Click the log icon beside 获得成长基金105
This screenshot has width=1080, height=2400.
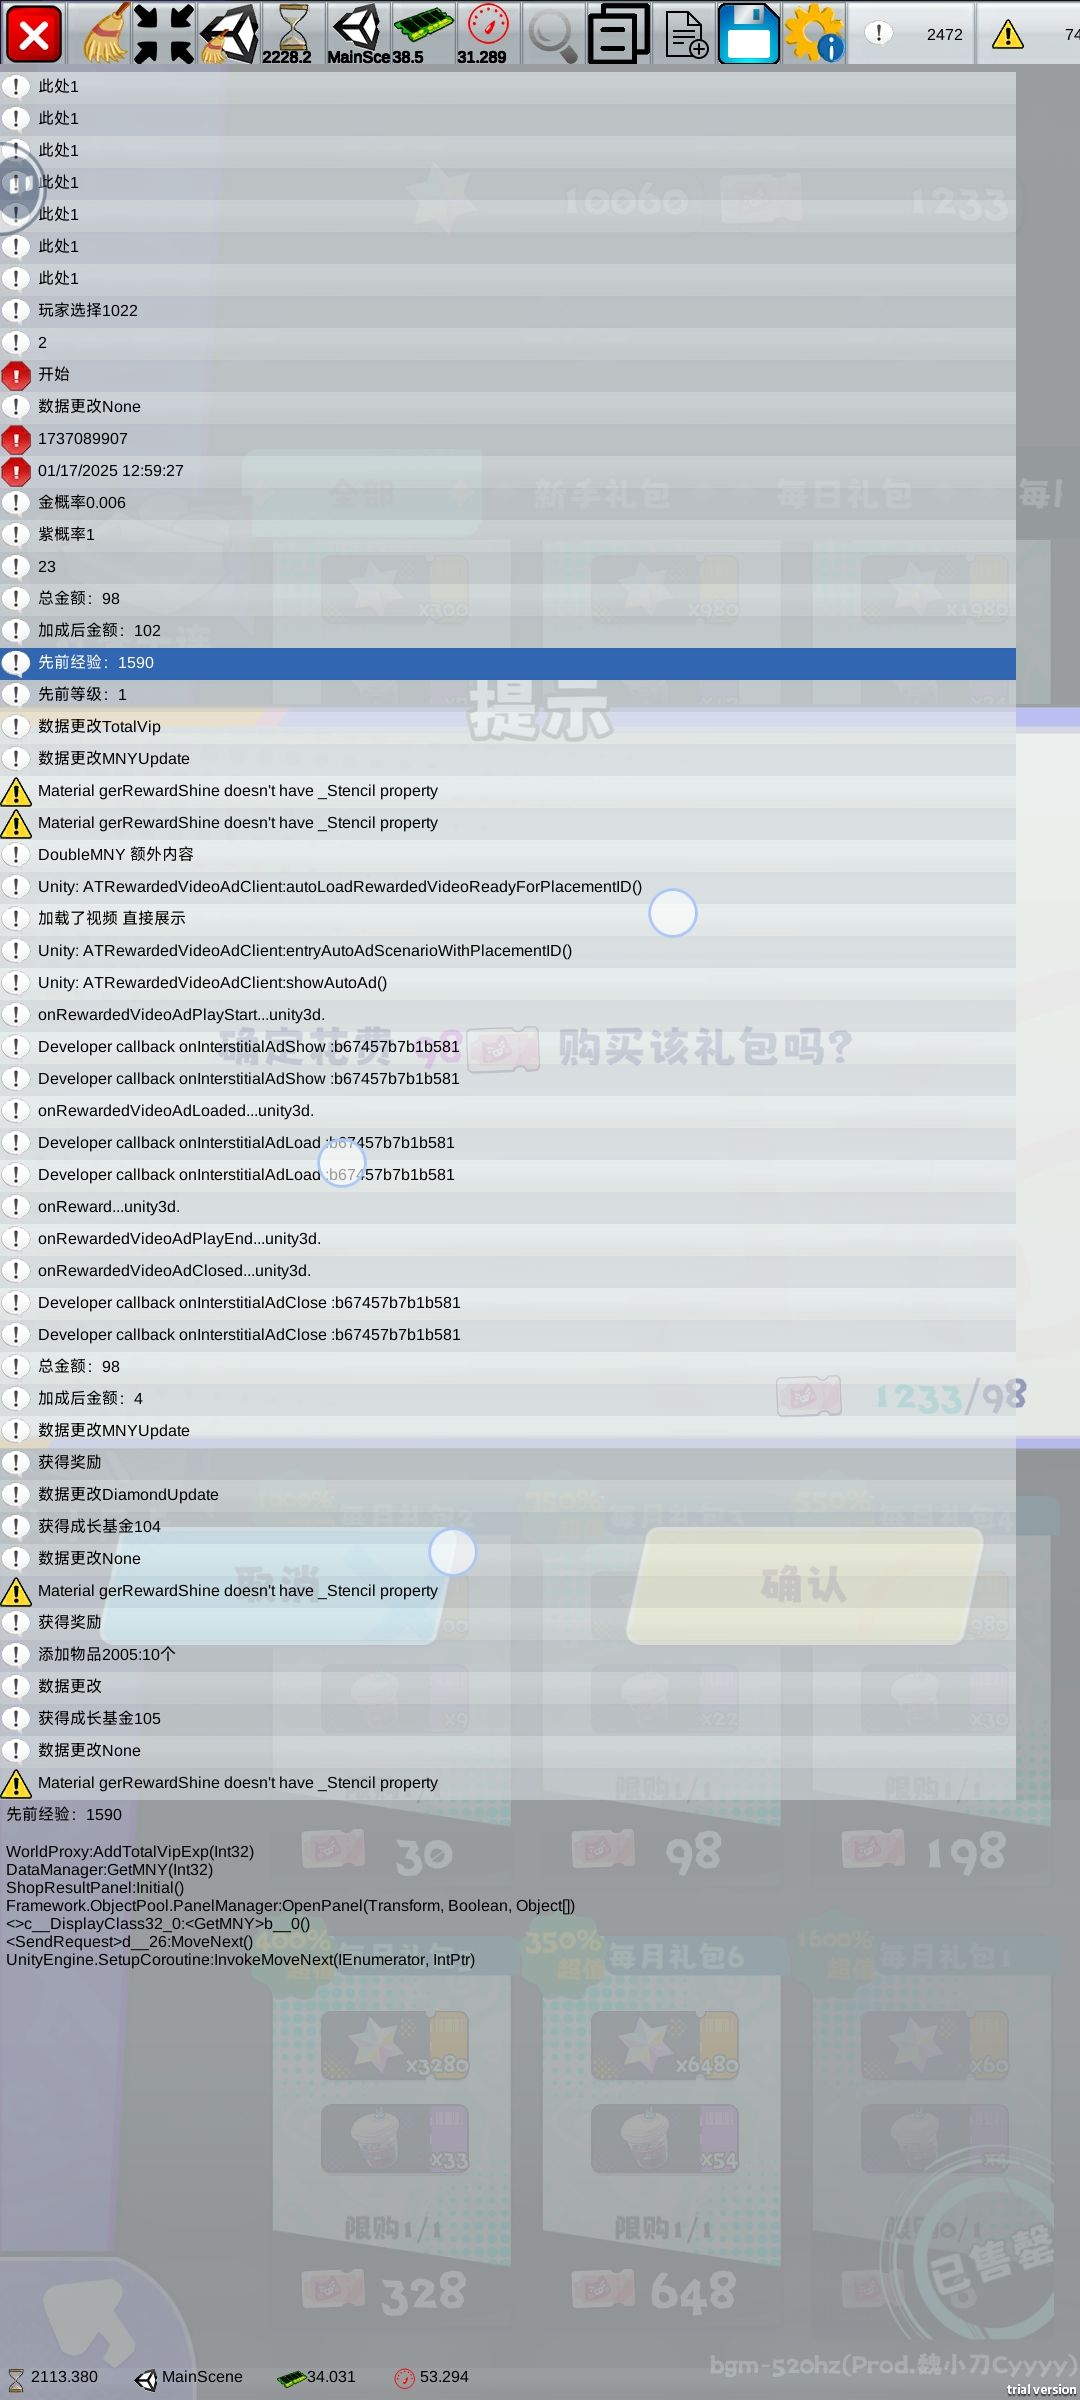(x=16, y=1719)
